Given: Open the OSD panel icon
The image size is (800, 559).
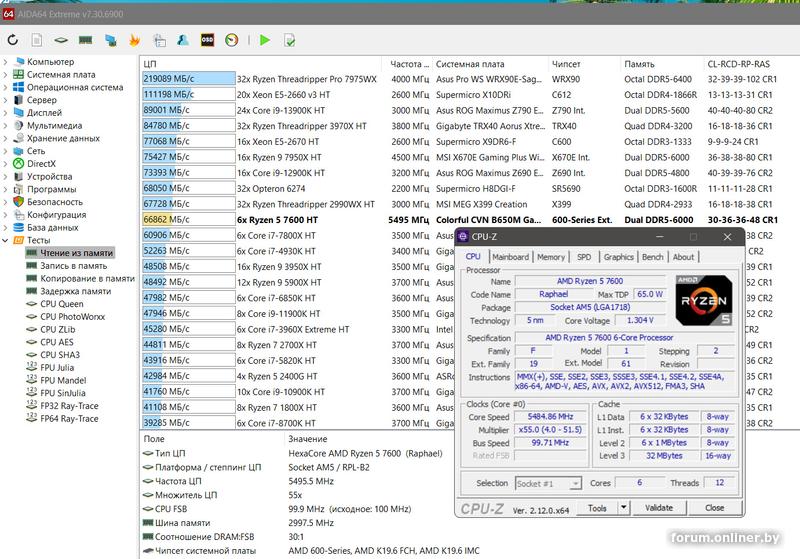Looking at the screenshot, I should click(x=207, y=40).
